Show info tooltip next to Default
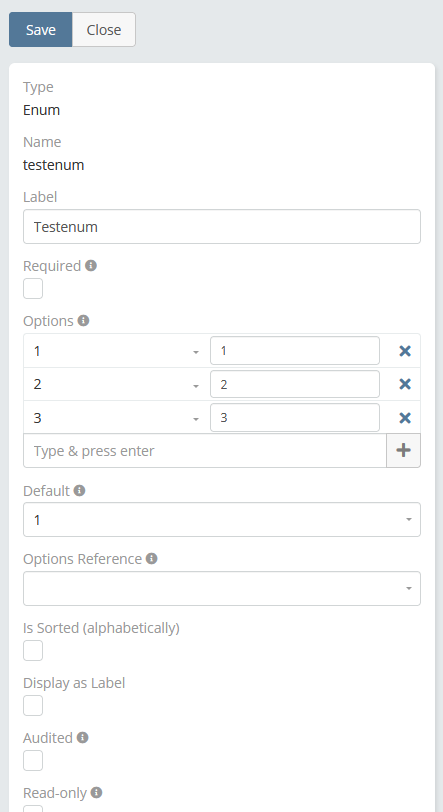443x812 pixels. 79,490
